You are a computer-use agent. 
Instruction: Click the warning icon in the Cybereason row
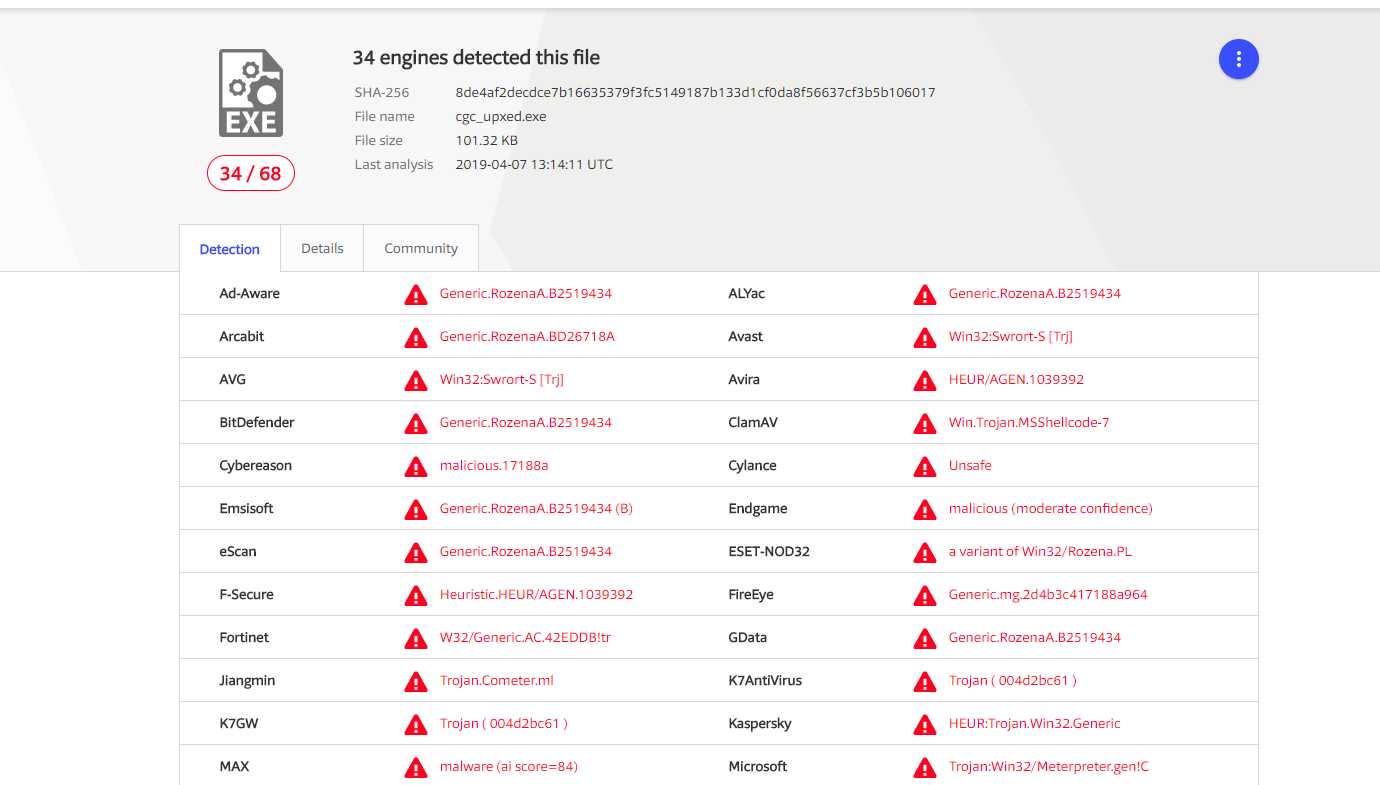416,466
